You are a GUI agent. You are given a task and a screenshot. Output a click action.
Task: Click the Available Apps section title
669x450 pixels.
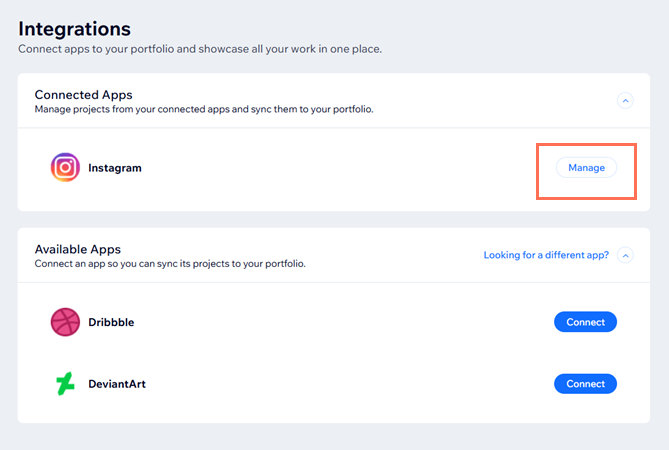(78, 249)
